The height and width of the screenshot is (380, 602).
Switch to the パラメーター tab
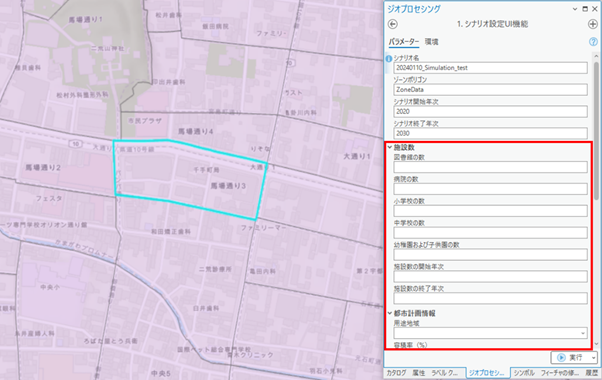[404, 42]
